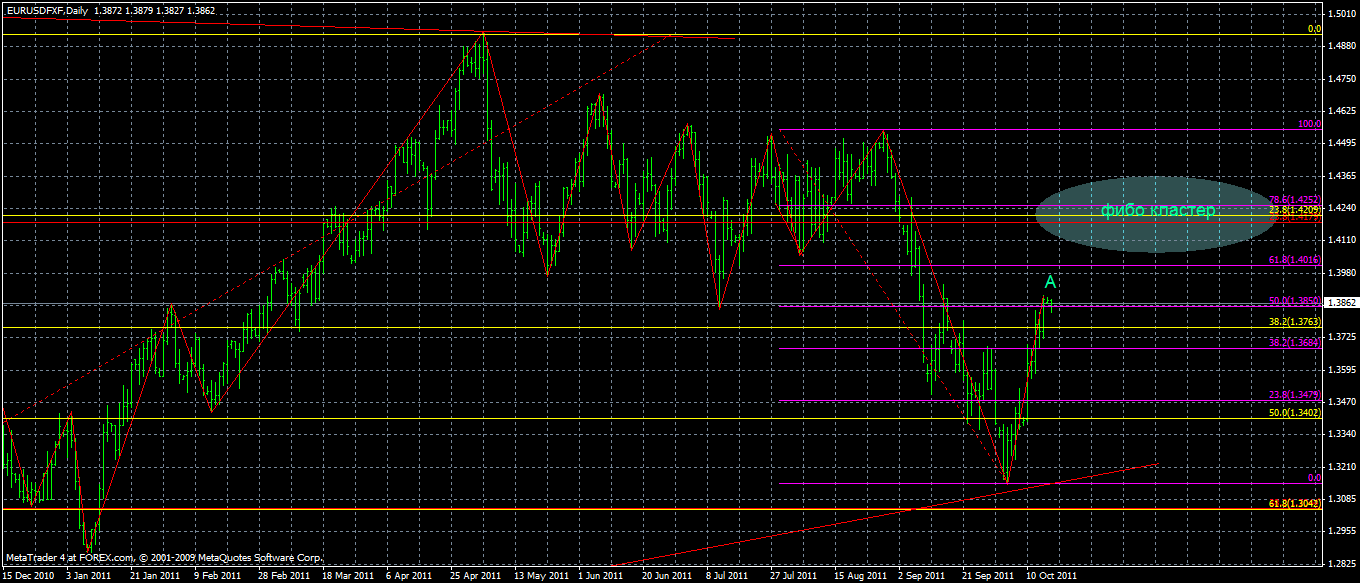
Task: Click the 1.3725 price scale value
Action: (x=1343, y=337)
